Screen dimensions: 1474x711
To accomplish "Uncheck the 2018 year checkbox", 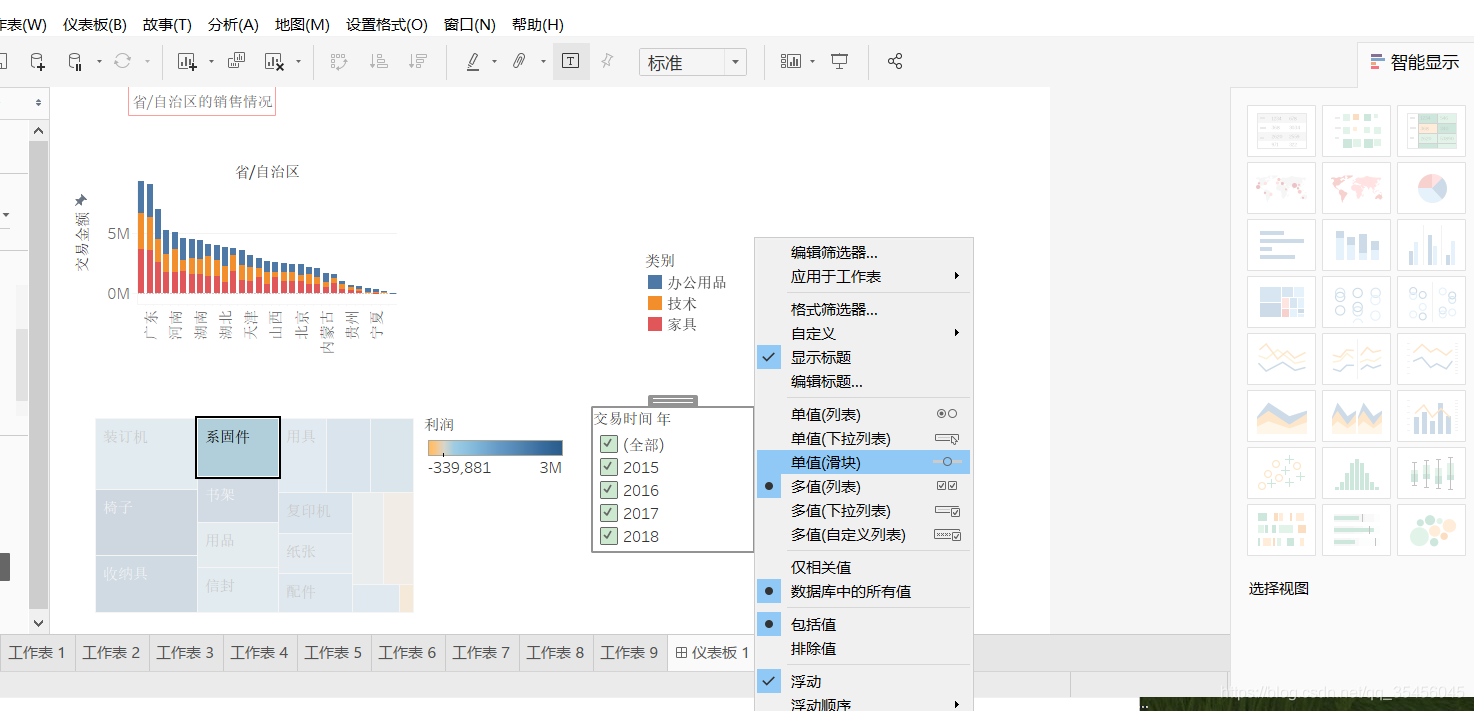I will [x=608, y=536].
